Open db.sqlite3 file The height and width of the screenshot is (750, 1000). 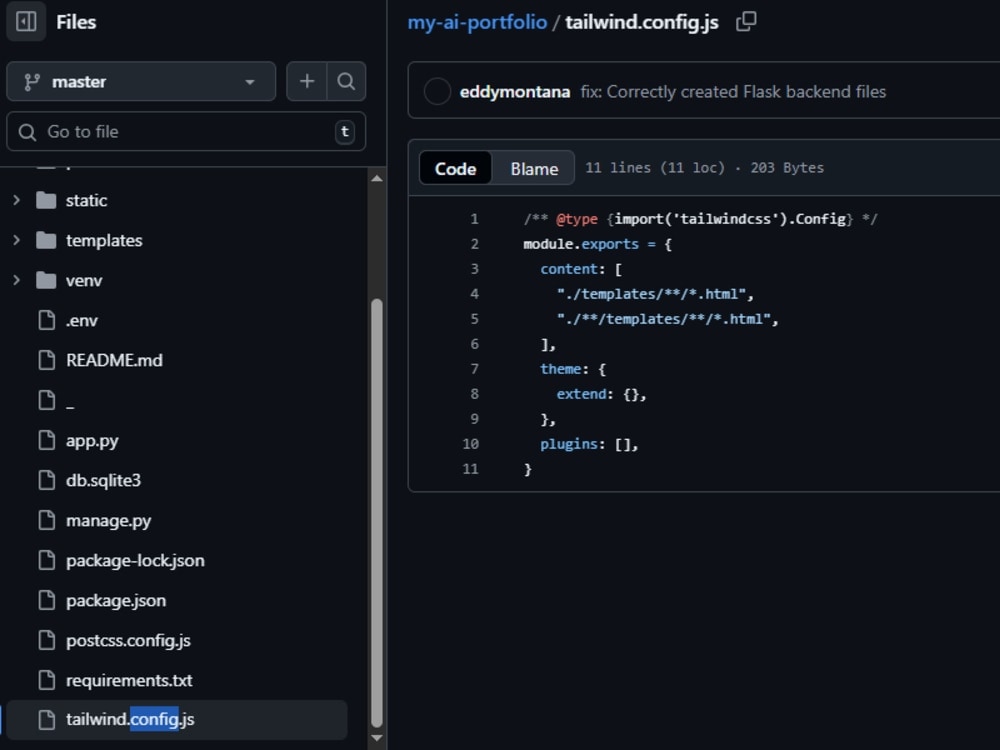coord(103,480)
